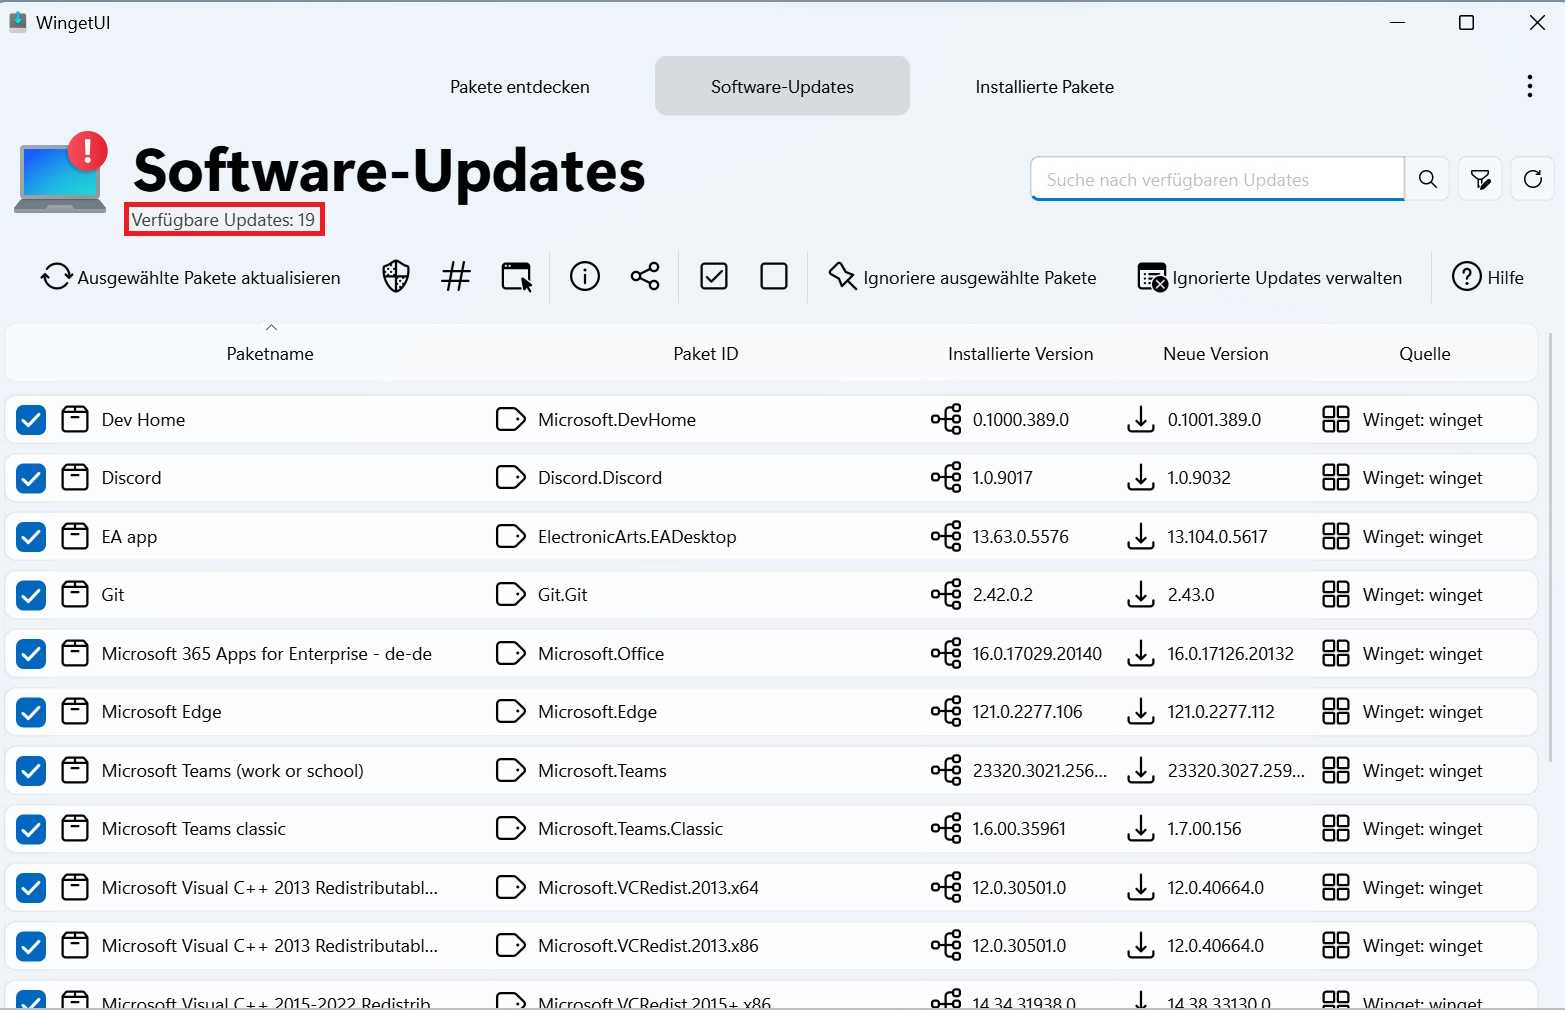
Task: Click the interactive installation window icon
Action: (516, 276)
